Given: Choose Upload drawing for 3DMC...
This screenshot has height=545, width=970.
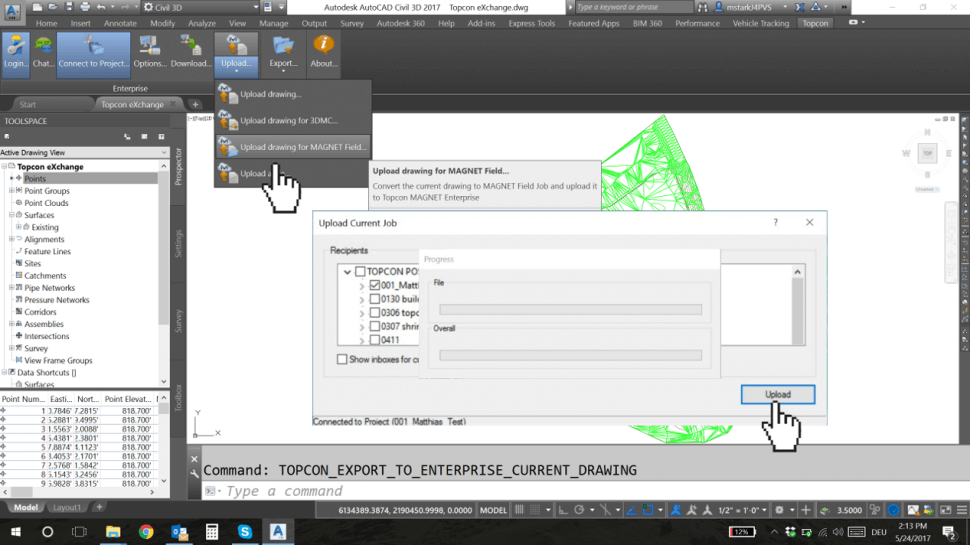Looking at the screenshot, I should pyautogui.click(x=293, y=121).
